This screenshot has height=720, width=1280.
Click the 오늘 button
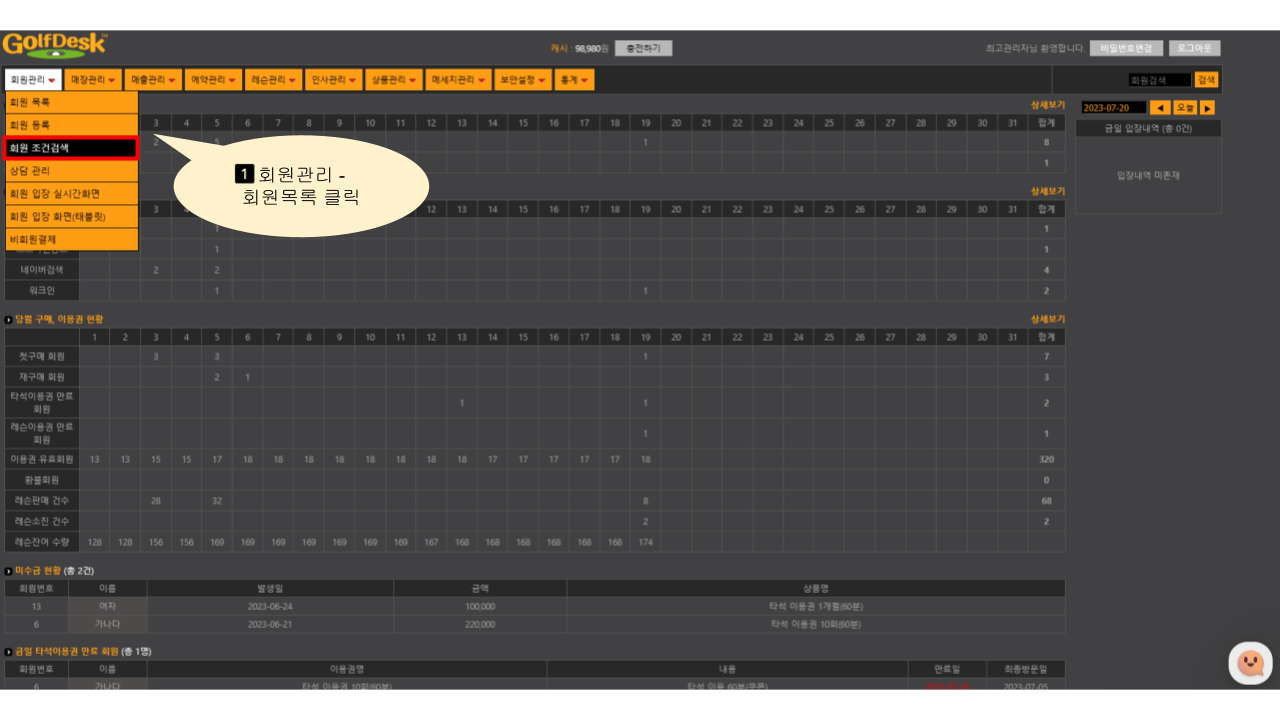(x=1184, y=108)
